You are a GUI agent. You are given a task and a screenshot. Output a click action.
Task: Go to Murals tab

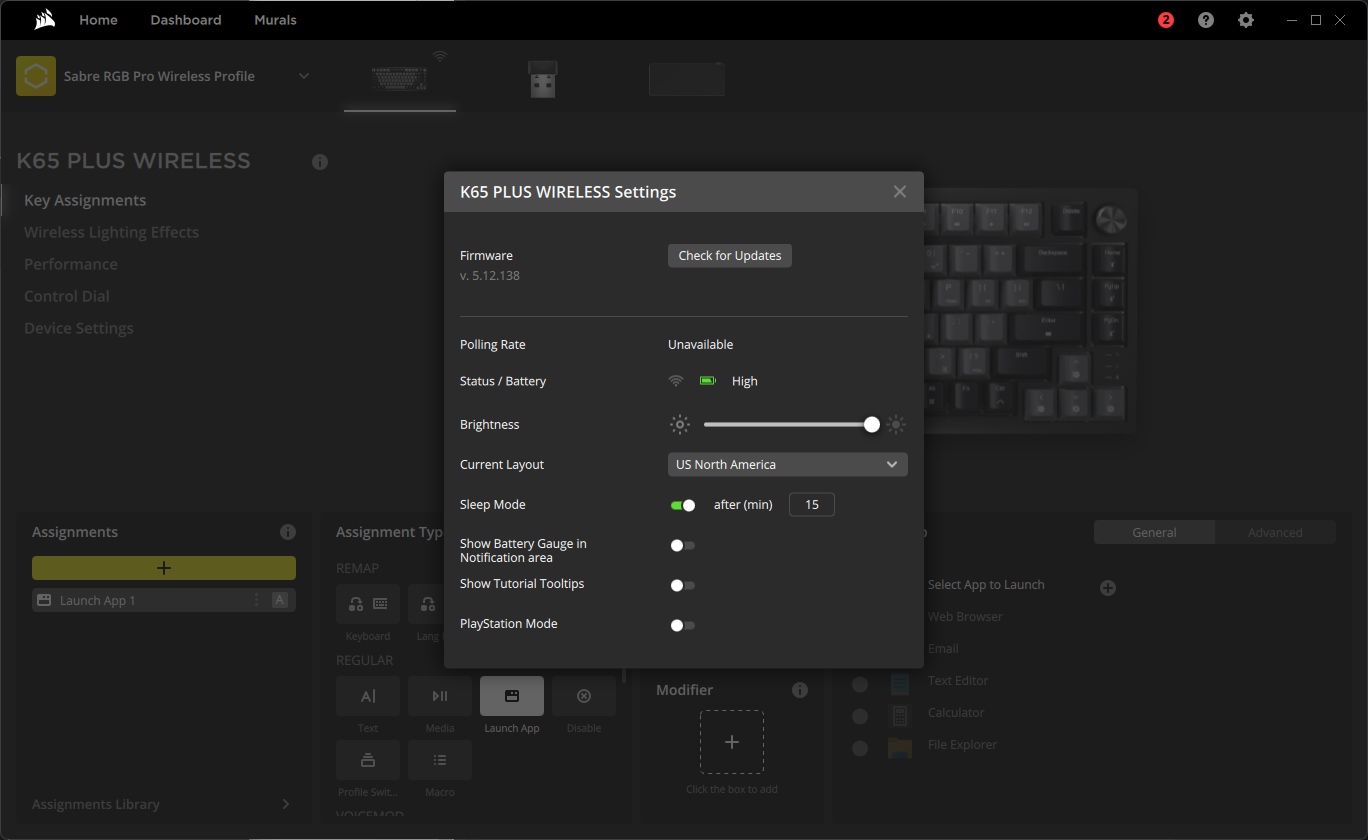tap(275, 20)
